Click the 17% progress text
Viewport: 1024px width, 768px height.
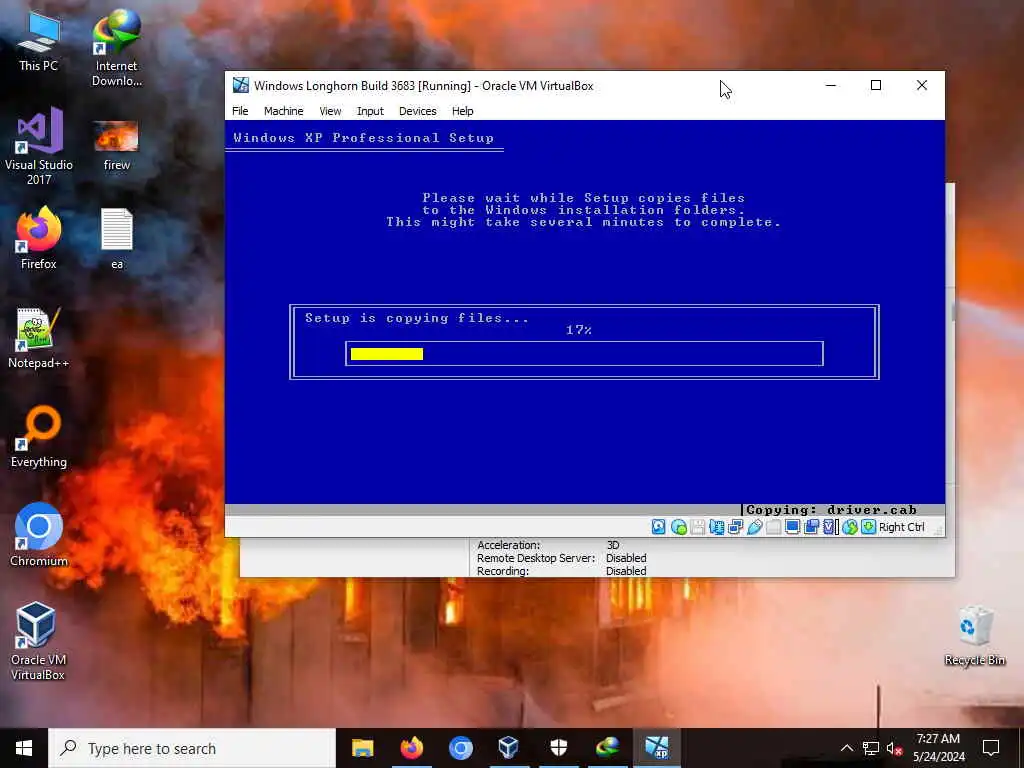pyautogui.click(x=579, y=330)
